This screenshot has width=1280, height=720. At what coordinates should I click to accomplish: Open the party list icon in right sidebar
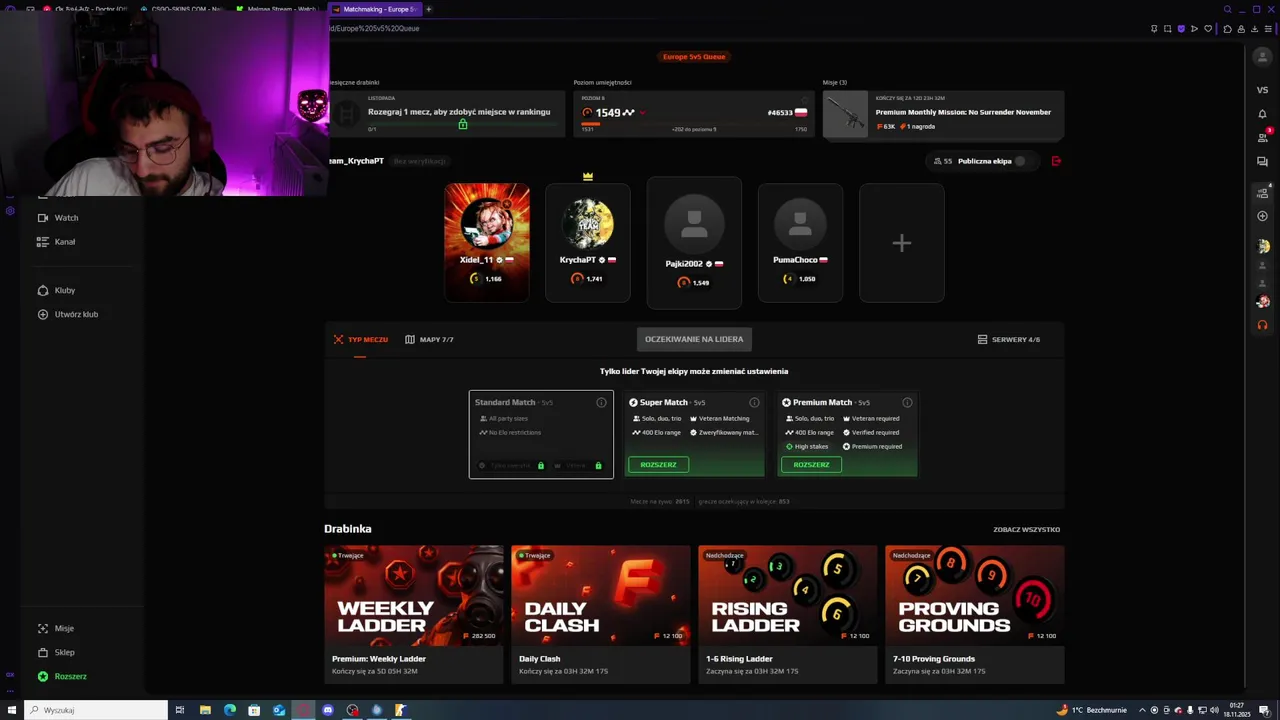[1262, 192]
